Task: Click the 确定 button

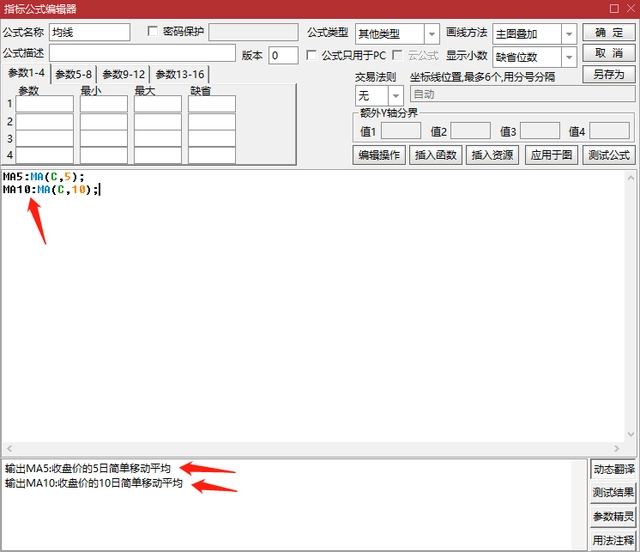Action: (x=609, y=32)
